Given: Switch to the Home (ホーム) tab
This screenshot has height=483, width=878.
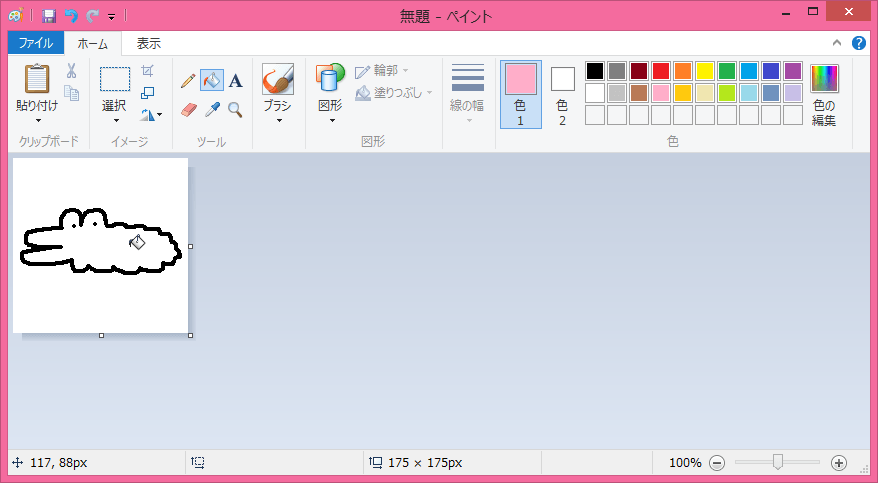Looking at the screenshot, I should [x=92, y=44].
